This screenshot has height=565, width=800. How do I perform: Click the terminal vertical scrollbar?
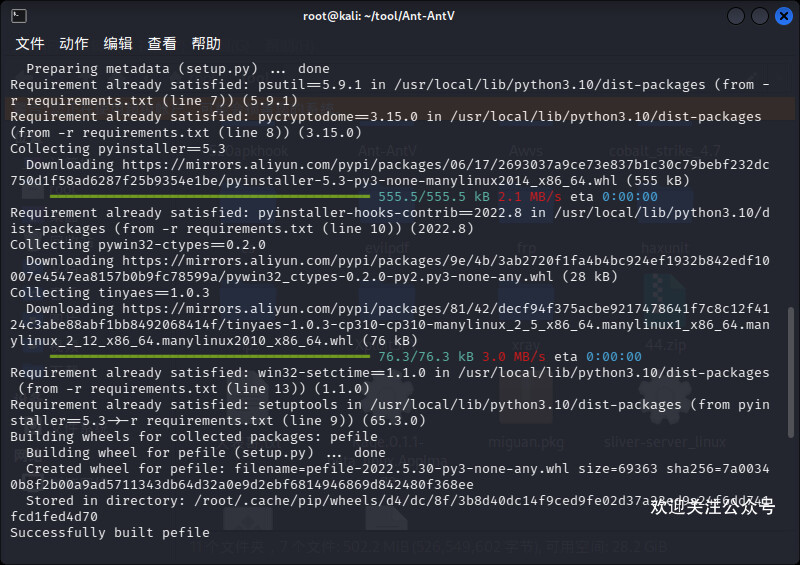coord(790,372)
